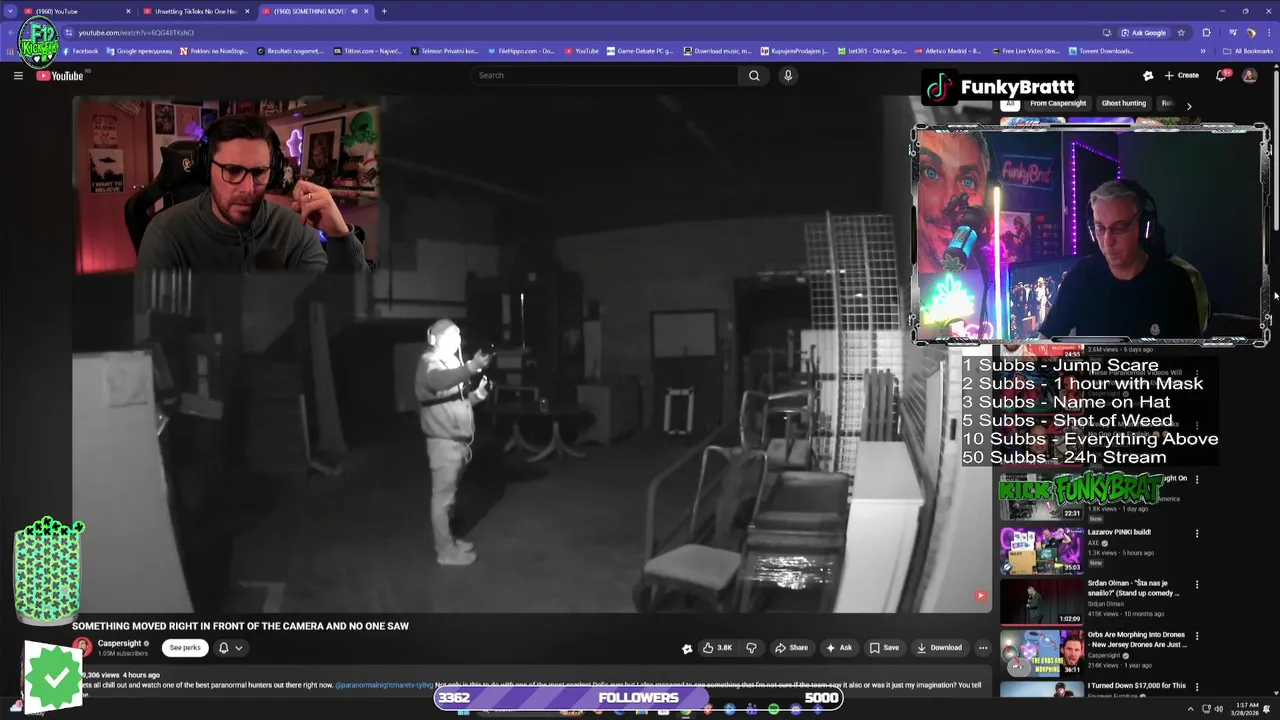
Task: Share the video via Share button
Action: 791,648
